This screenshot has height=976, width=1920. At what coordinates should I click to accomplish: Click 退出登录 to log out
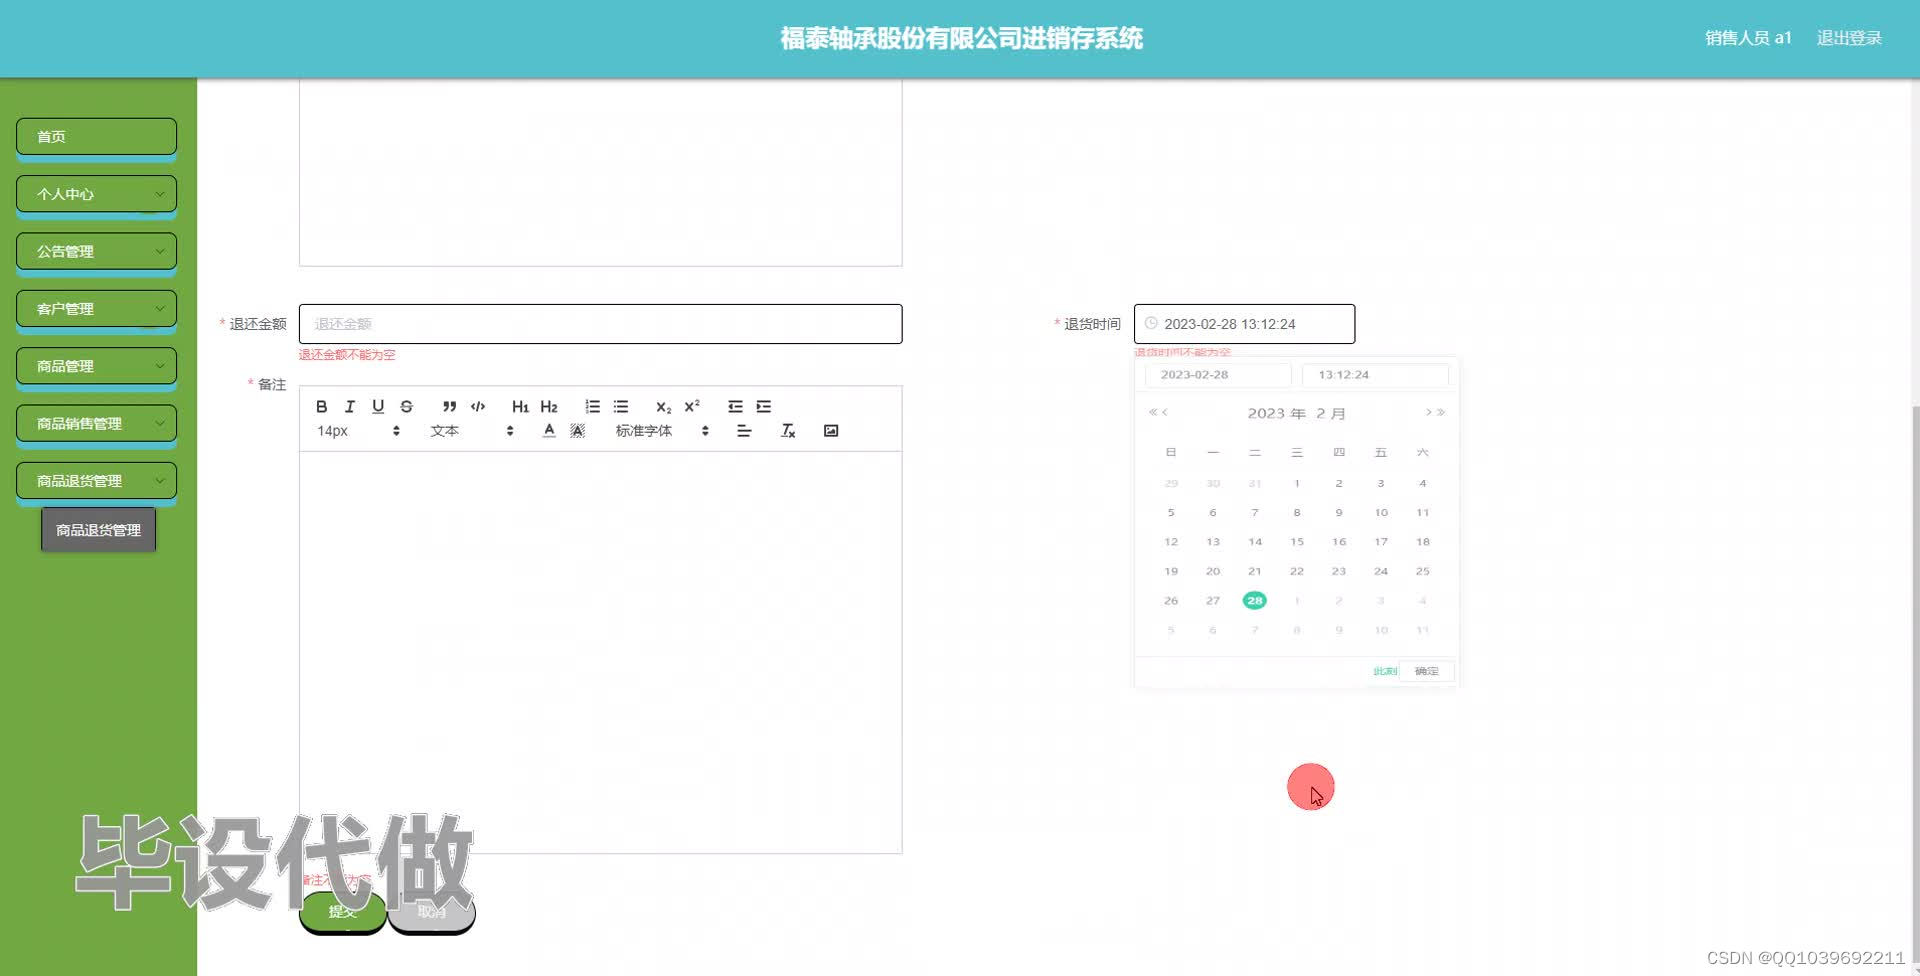point(1849,38)
